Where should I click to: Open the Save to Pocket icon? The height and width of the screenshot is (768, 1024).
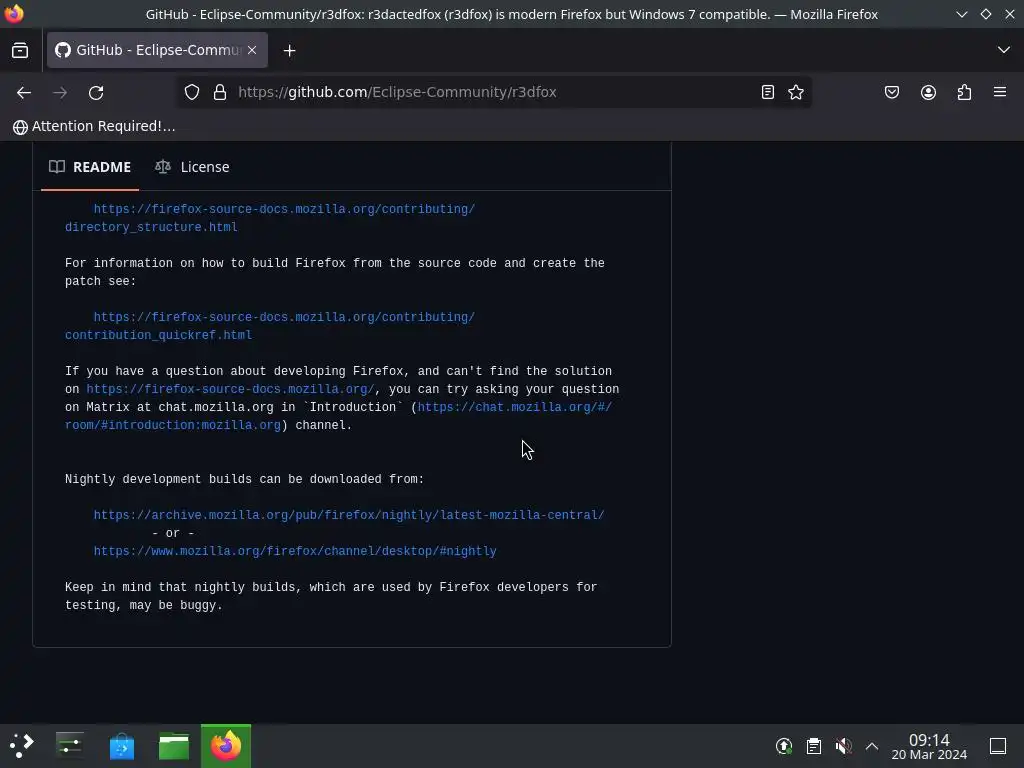pyautogui.click(x=891, y=92)
